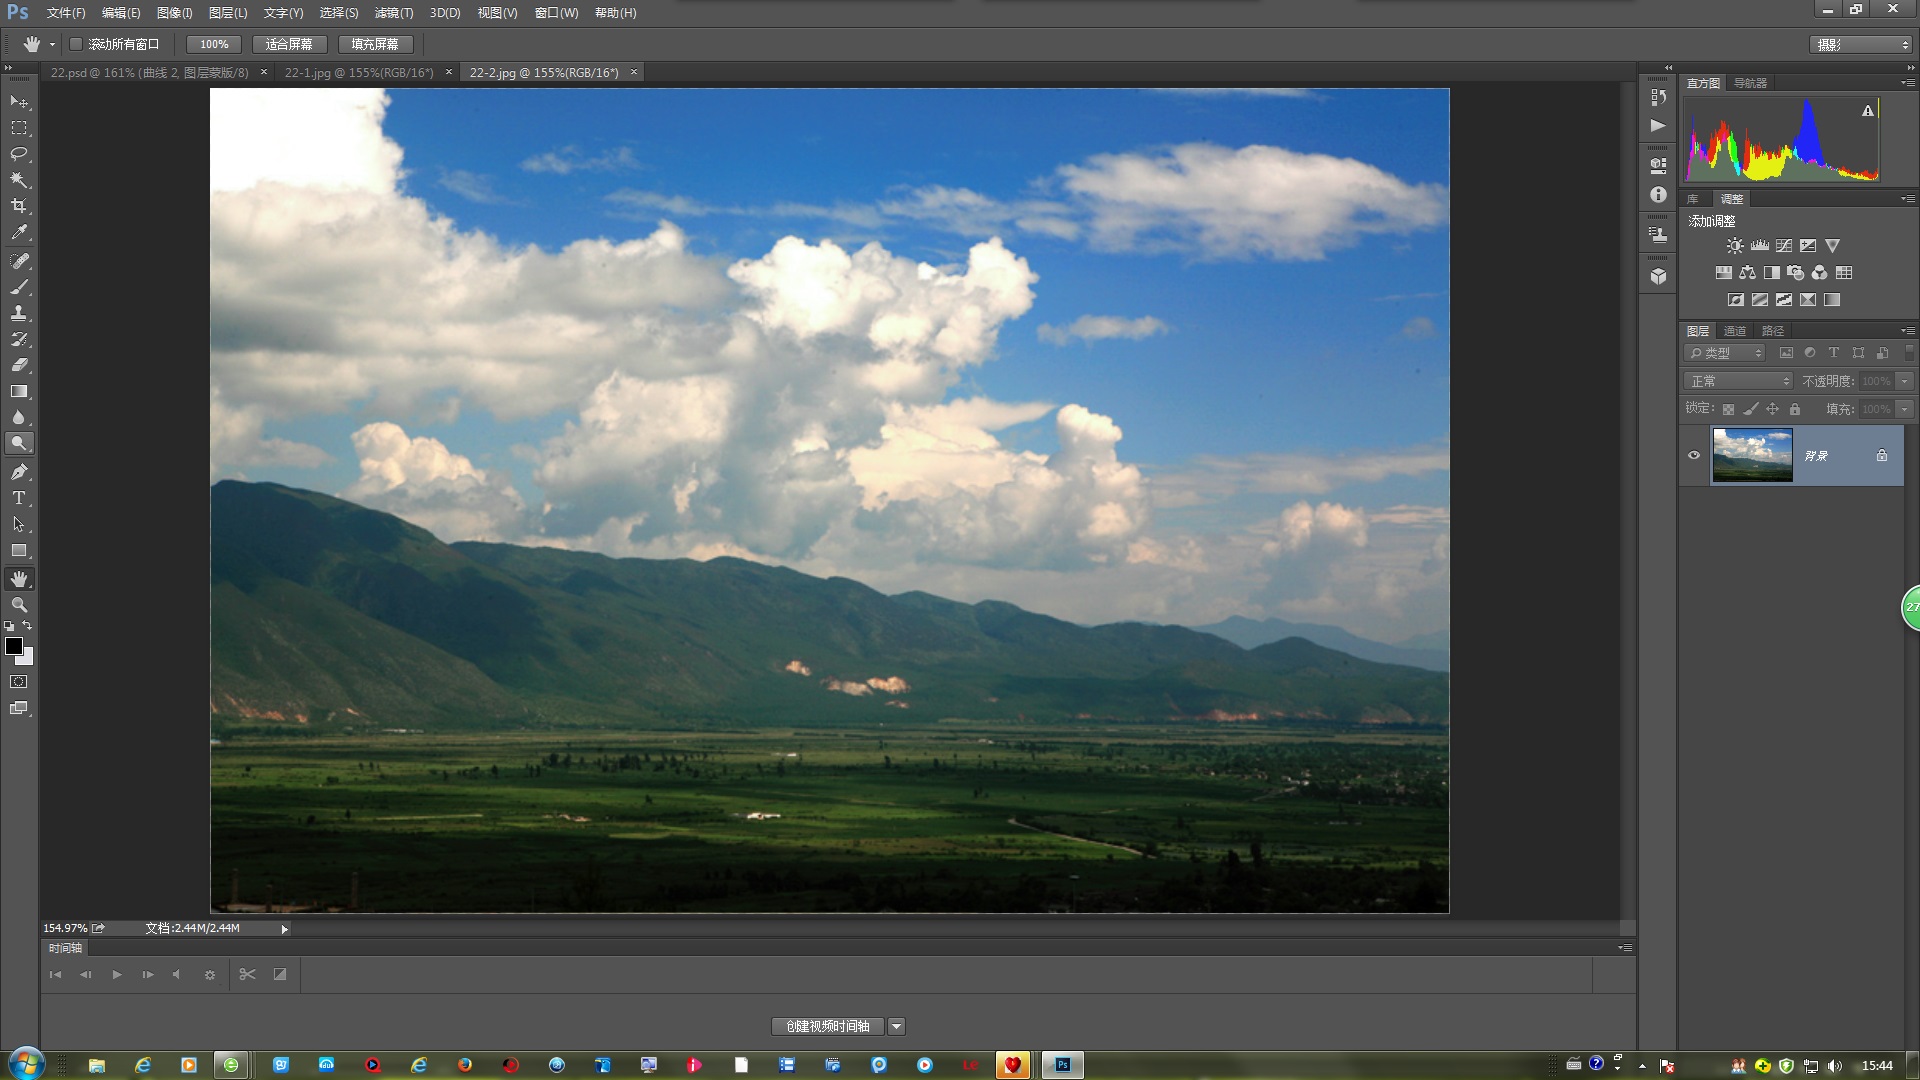Click the 100% zoom button
This screenshot has width=1920, height=1080.
click(214, 44)
